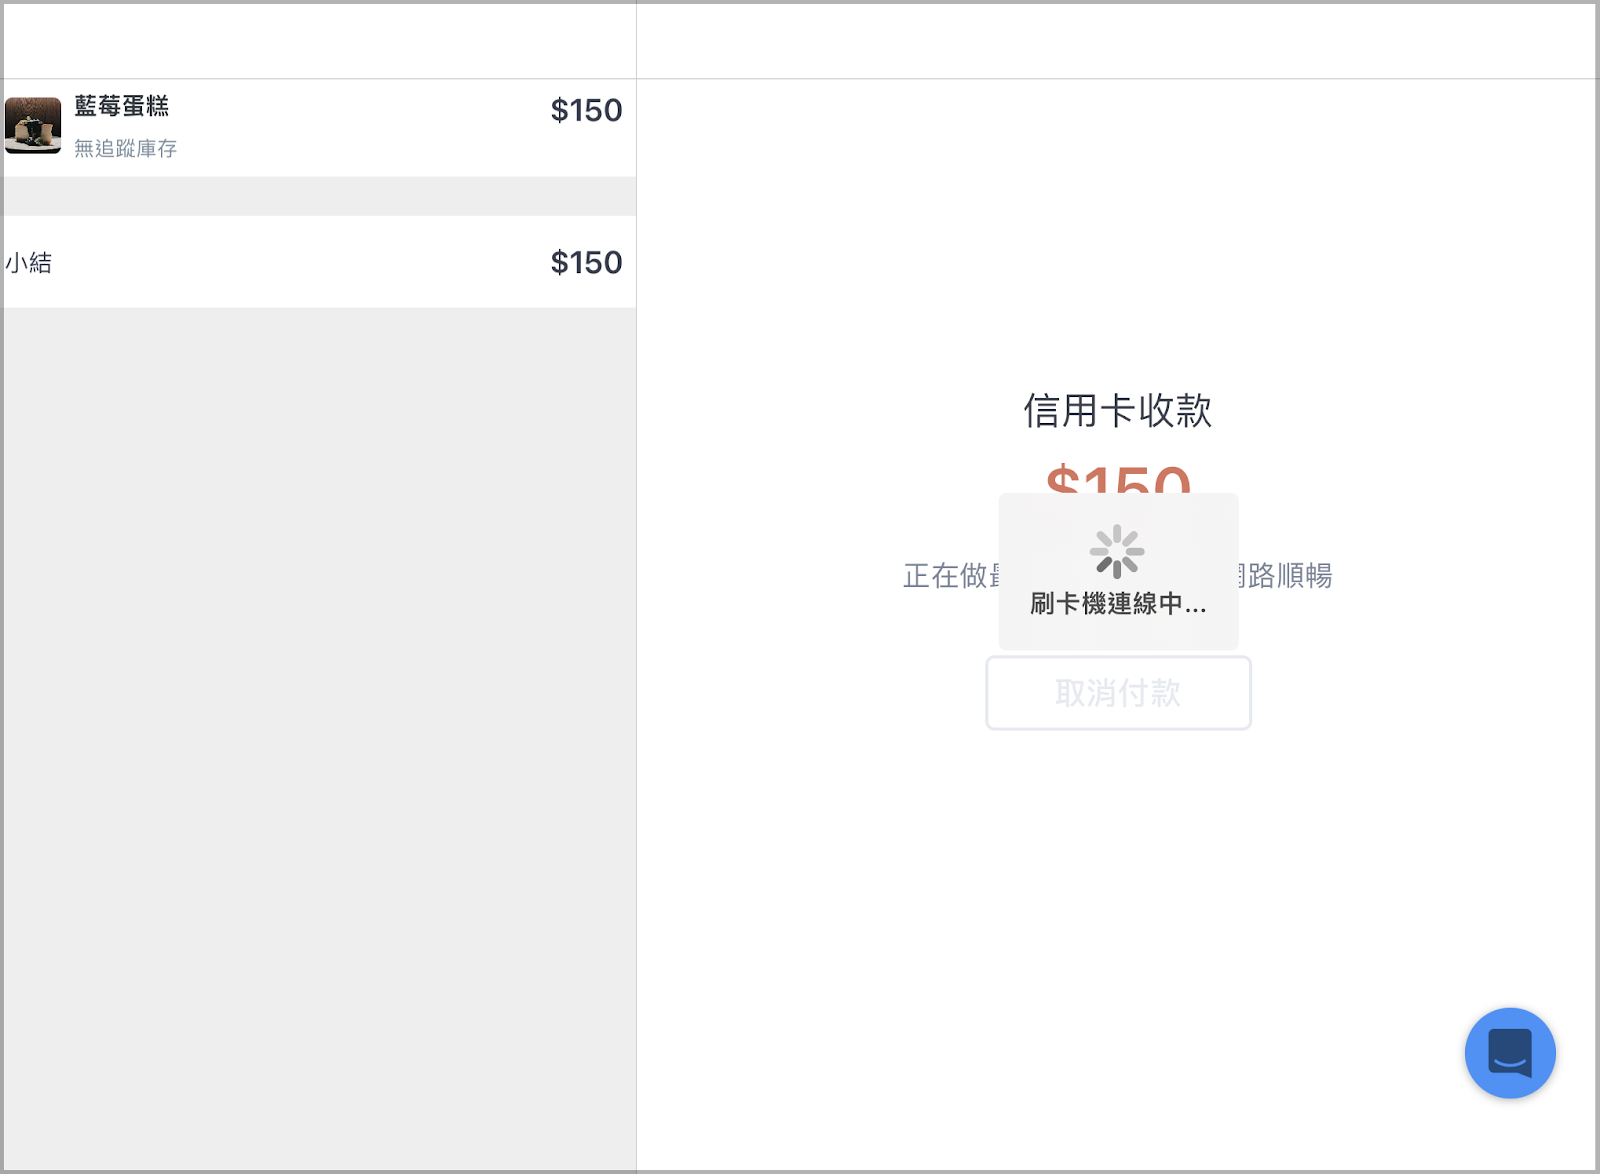Open the blue support chat bubble

tap(1510, 1053)
